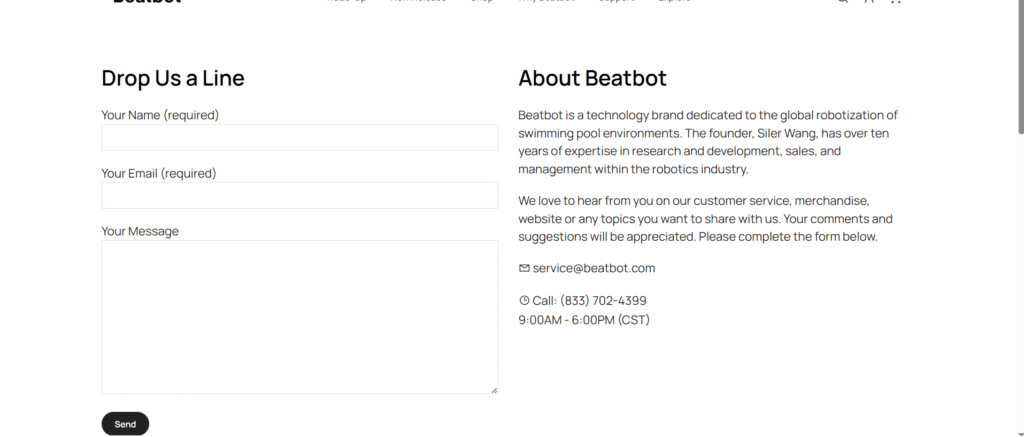
Task: Select the Drop Us a Line heading
Action: [x=173, y=78]
